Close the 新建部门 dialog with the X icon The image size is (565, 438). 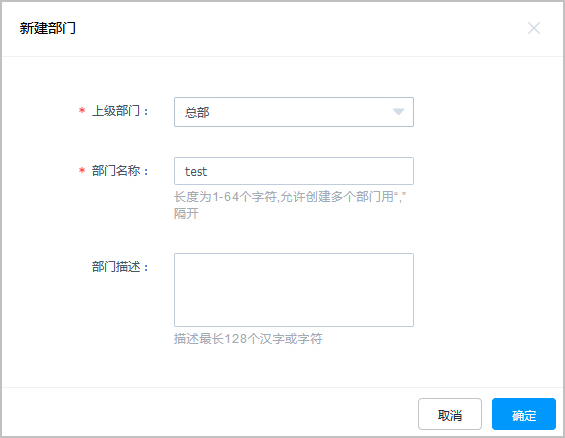(x=534, y=28)
